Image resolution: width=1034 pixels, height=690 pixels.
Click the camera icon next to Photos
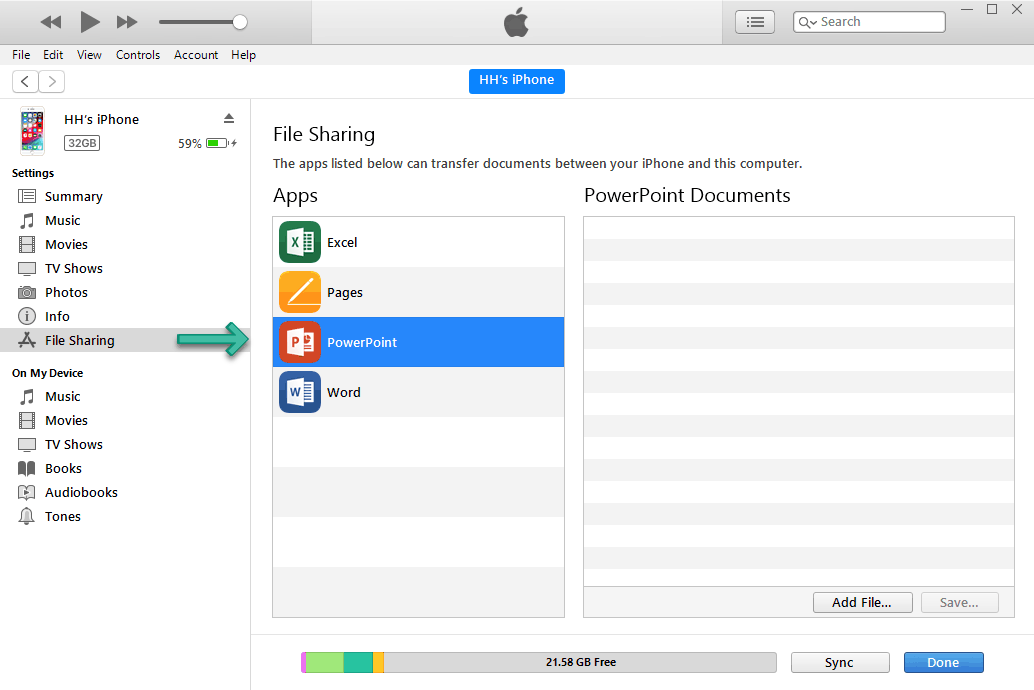point(27,292)
